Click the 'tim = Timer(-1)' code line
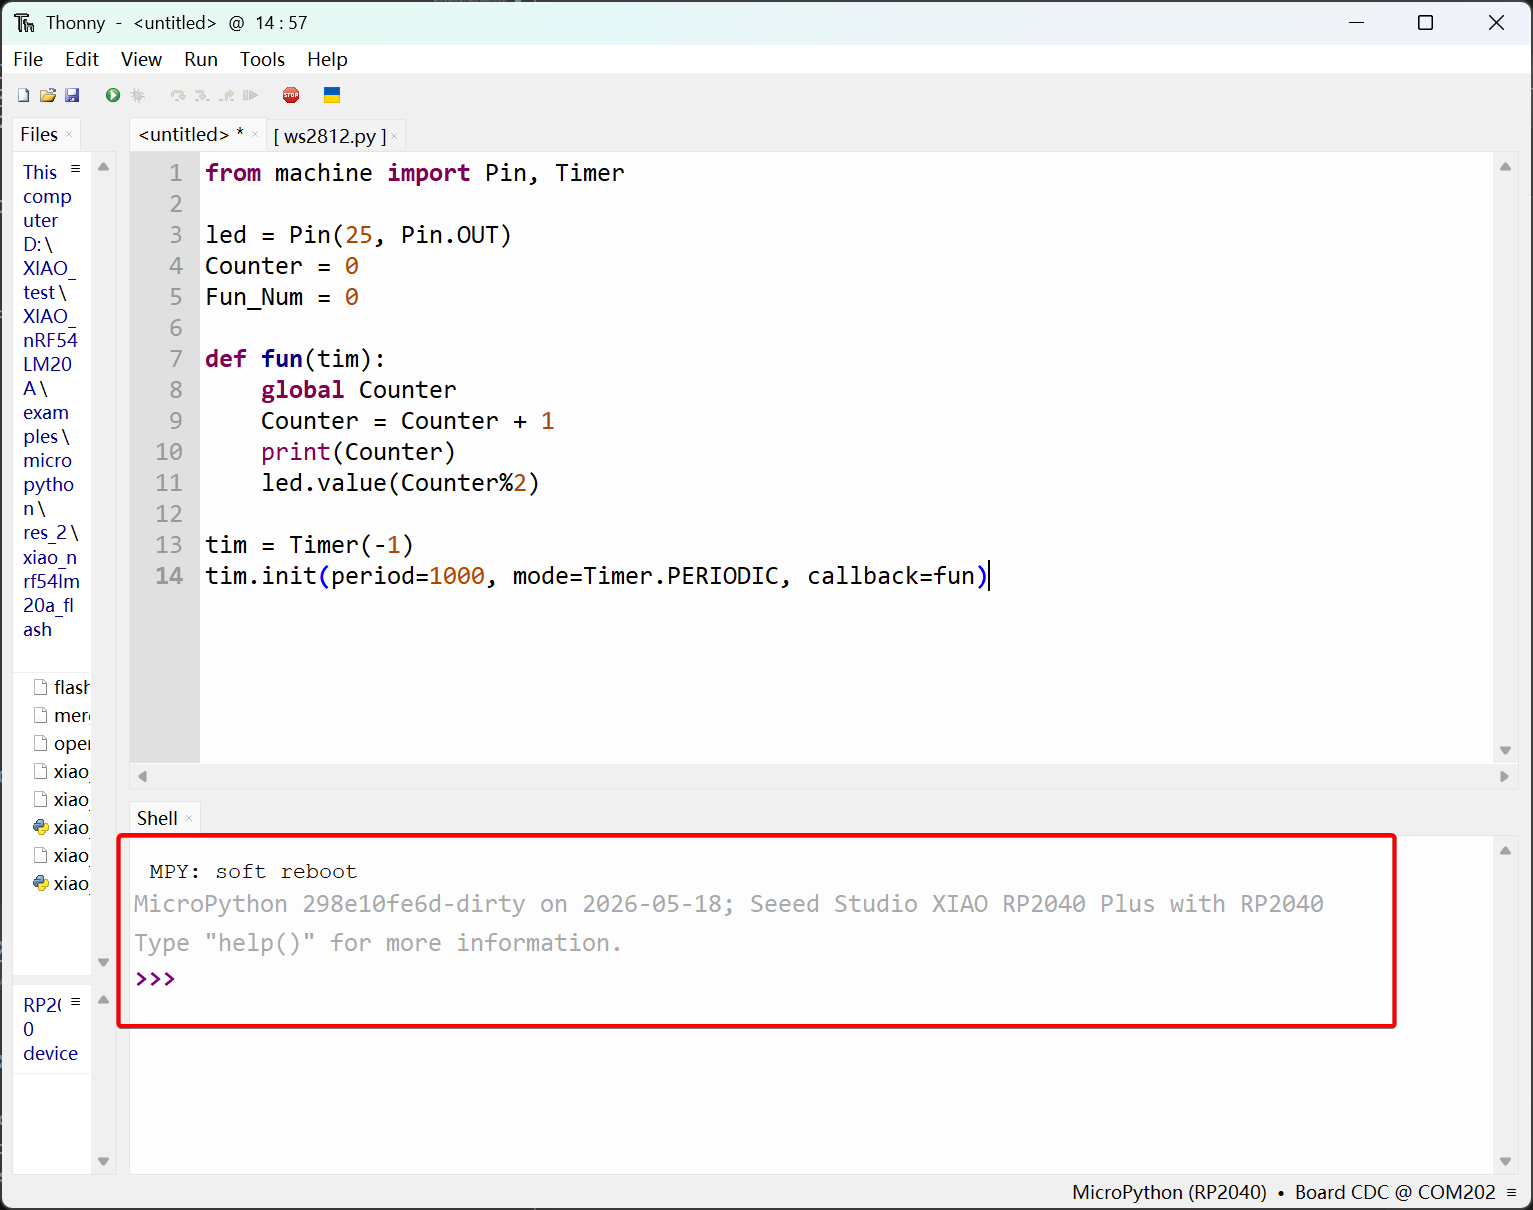This screenshot has height=1210, width=1533. click(x=309, y=545)
